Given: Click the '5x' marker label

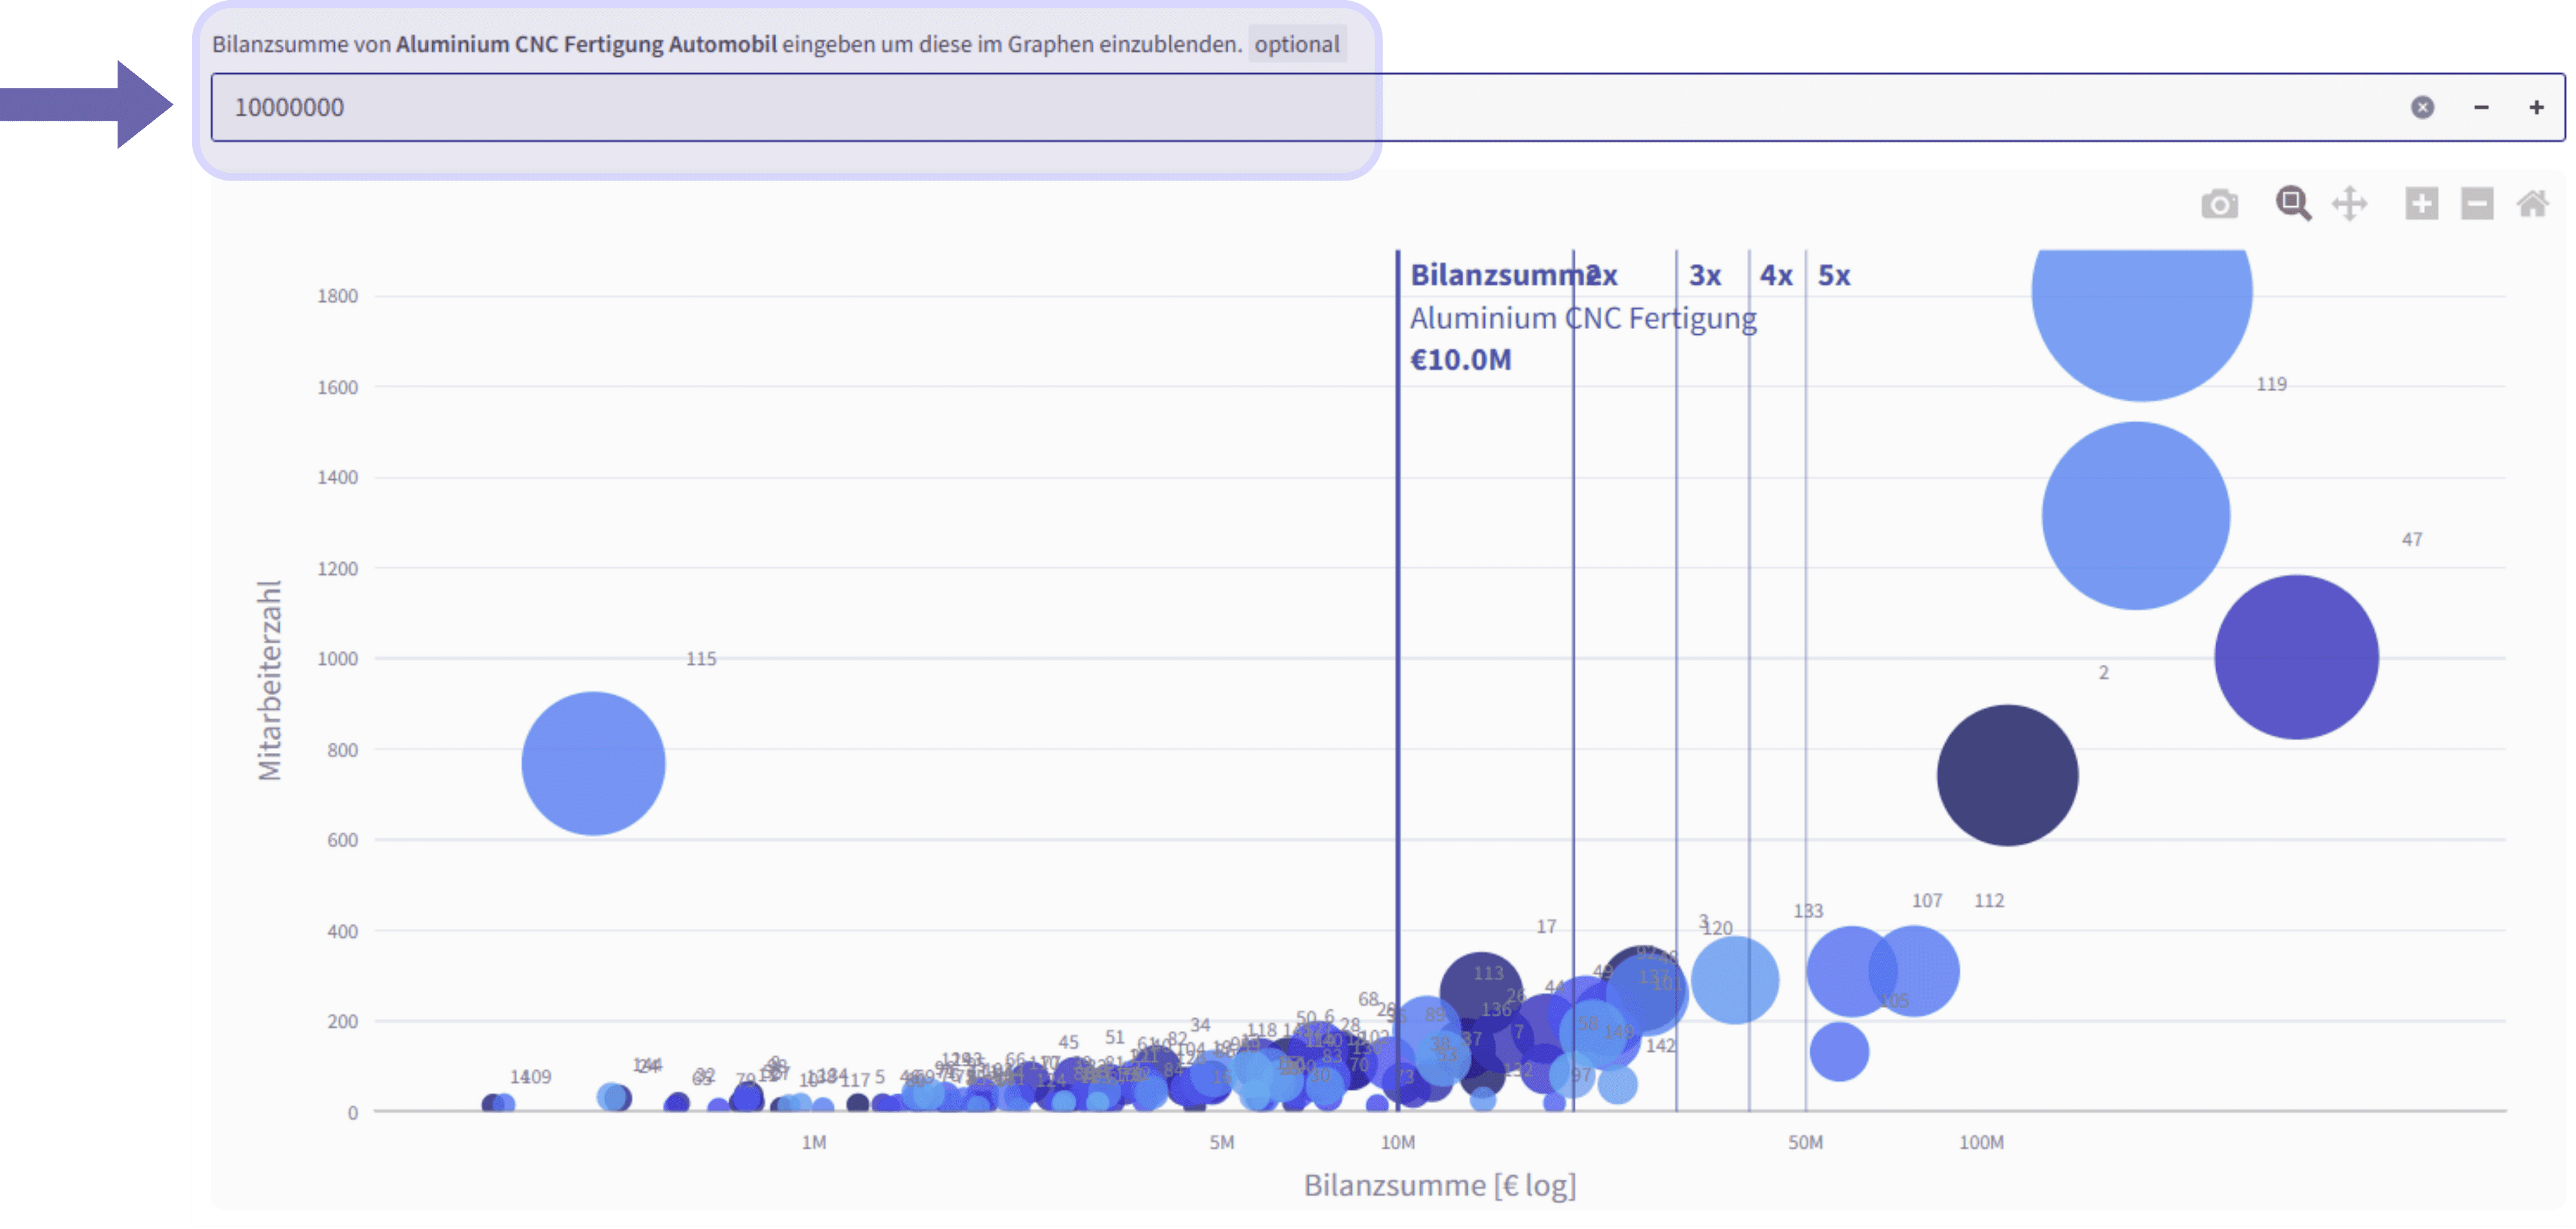Looking at the screenshot, I should (x=1834, y=276).
